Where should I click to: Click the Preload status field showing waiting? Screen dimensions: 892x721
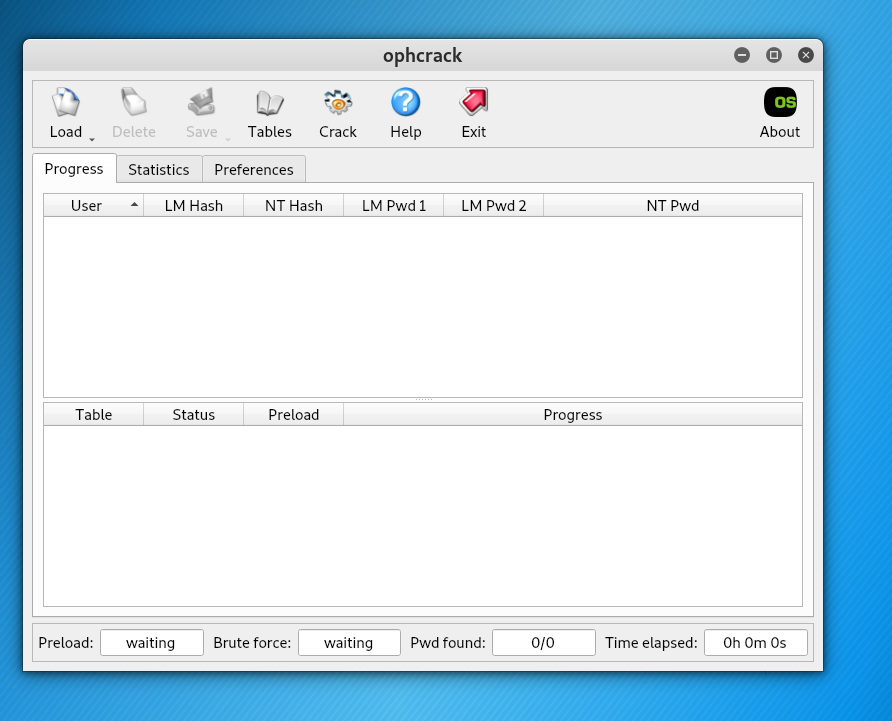152,642
